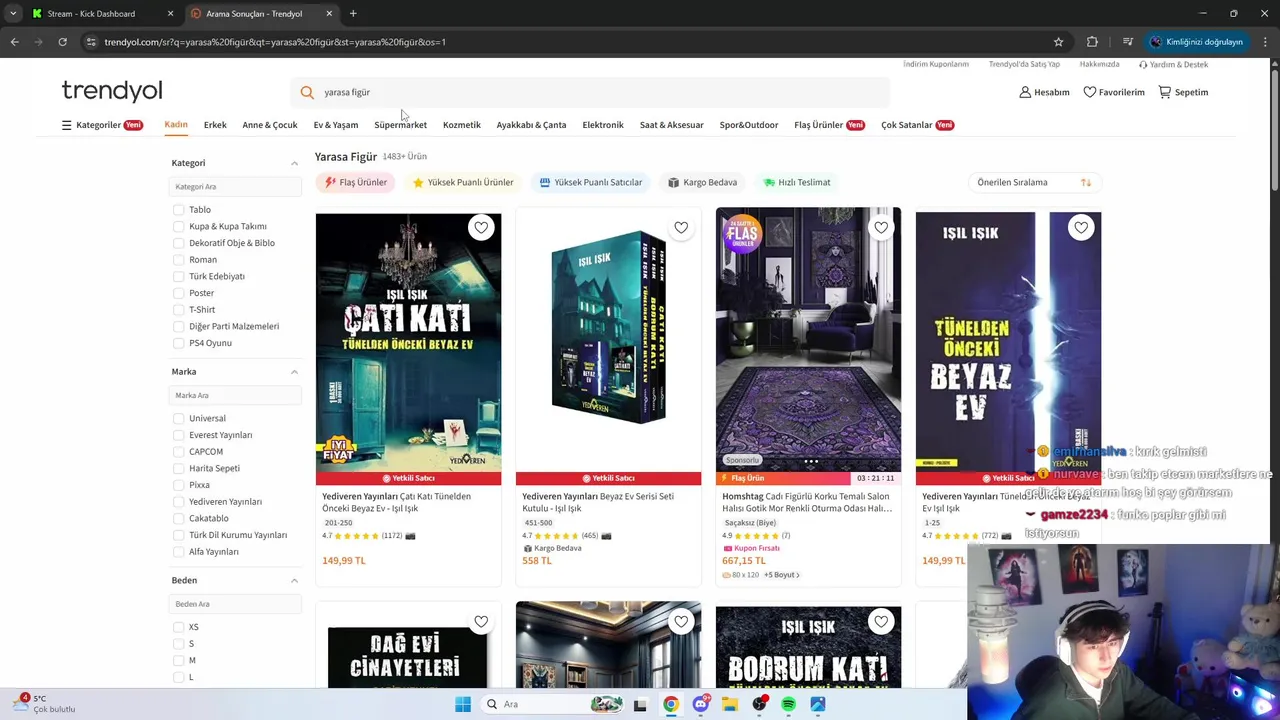Open Task View from the taskbar
Image resolution: width=1280 pixels, height=720 pixels.
pos(640,704)
